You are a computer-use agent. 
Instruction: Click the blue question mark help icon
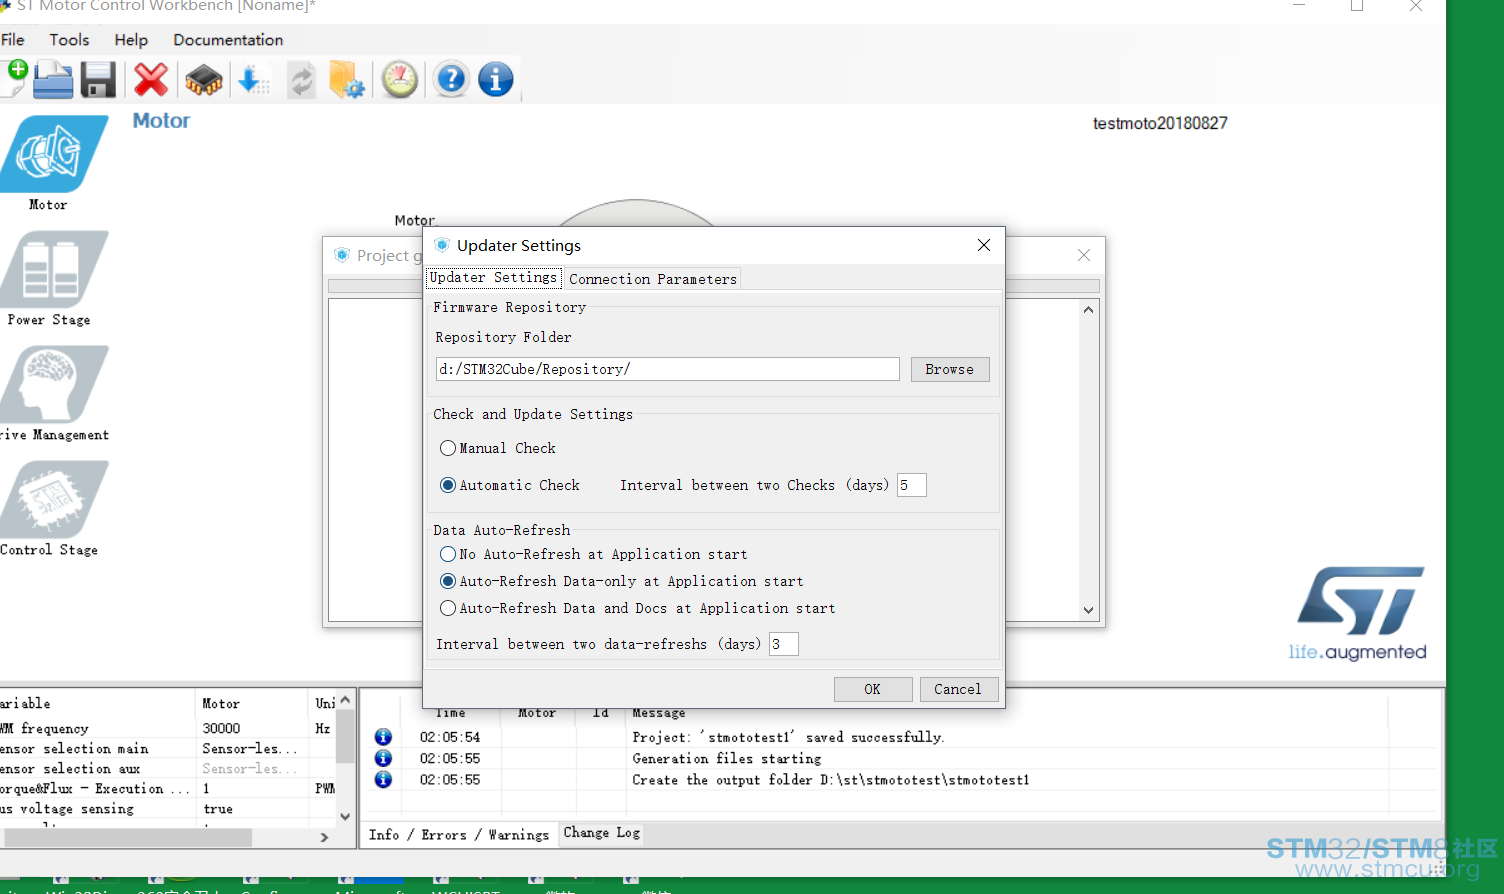pyautogui.click(x=451, y=79)
